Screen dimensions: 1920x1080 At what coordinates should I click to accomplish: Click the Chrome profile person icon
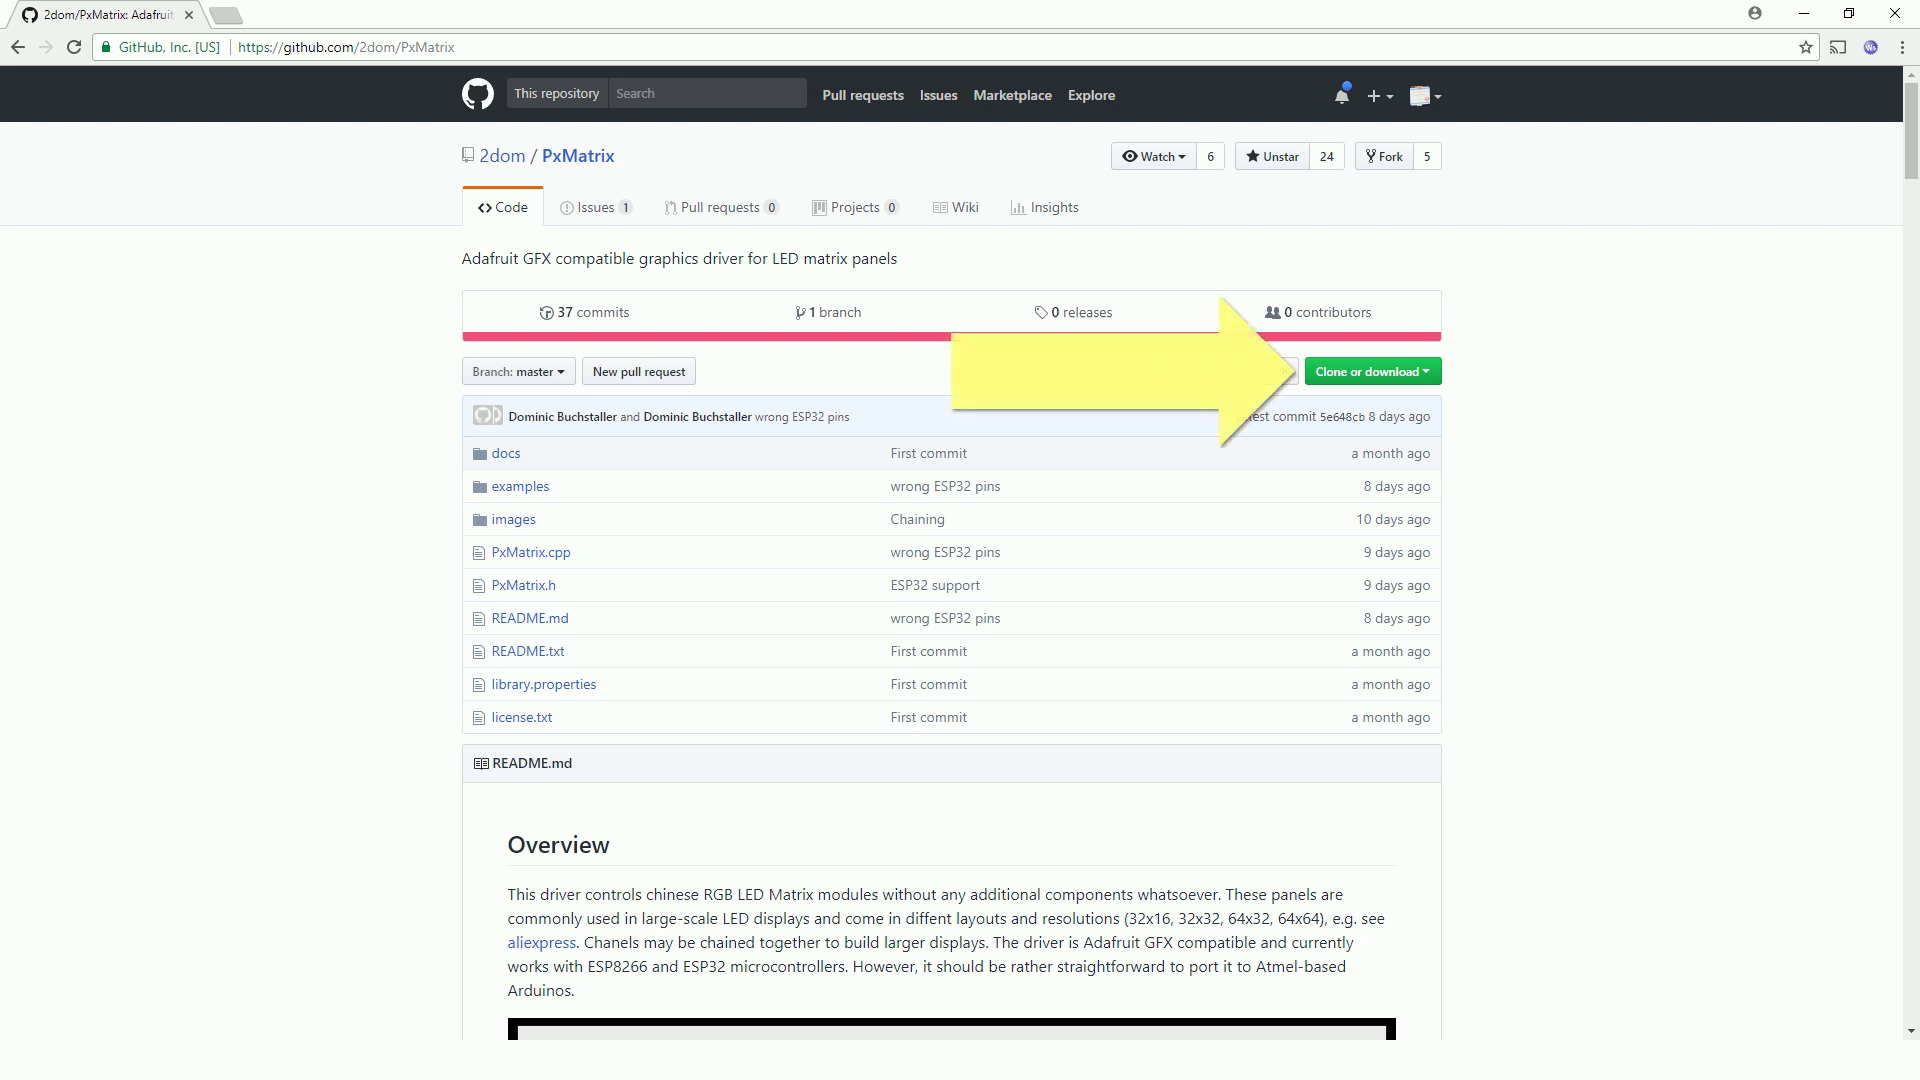point(1755,13)
